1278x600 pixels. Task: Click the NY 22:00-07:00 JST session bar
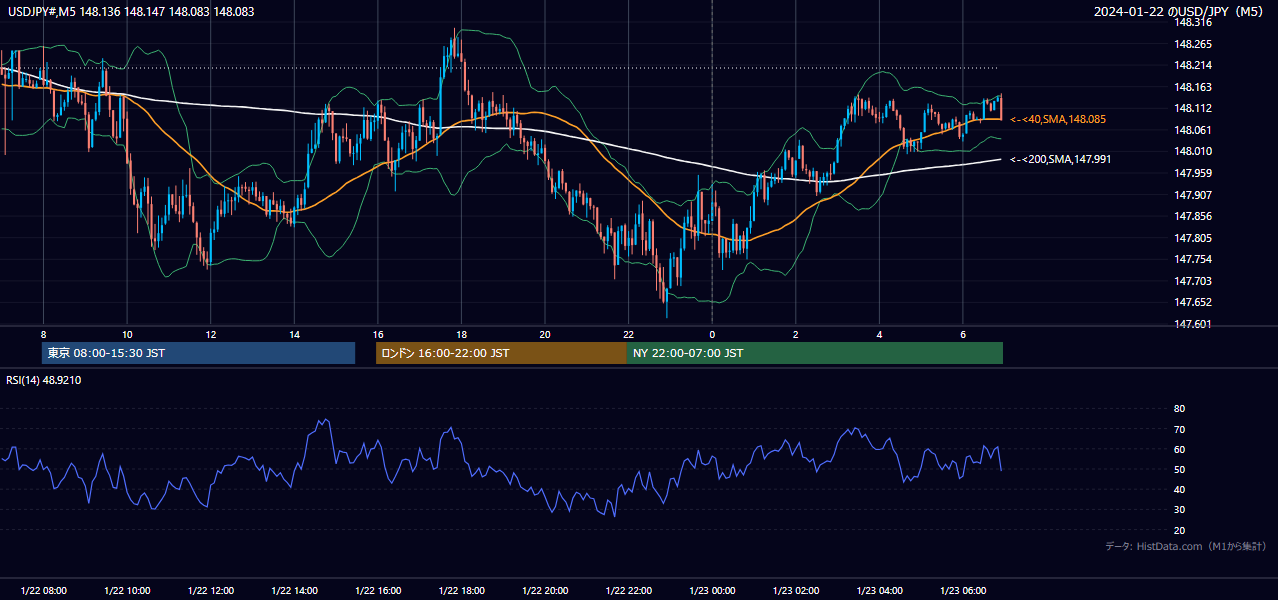(x=815, y=353)
